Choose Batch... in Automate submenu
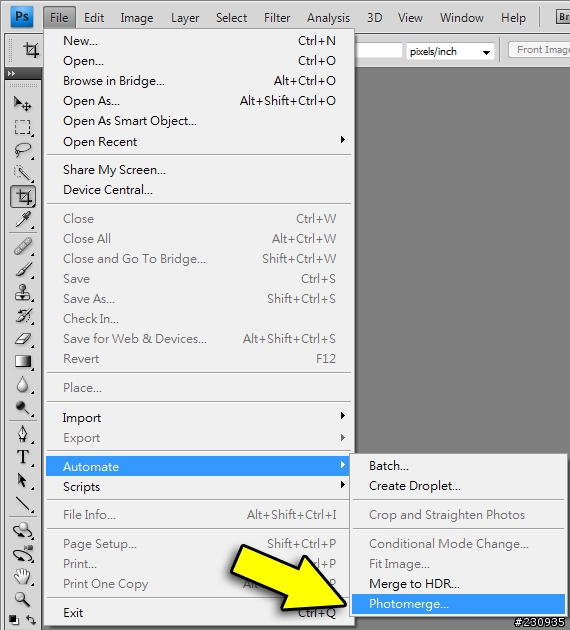This screenshot has width=570, height=630. pyautogui.click(x=458, y=466)
